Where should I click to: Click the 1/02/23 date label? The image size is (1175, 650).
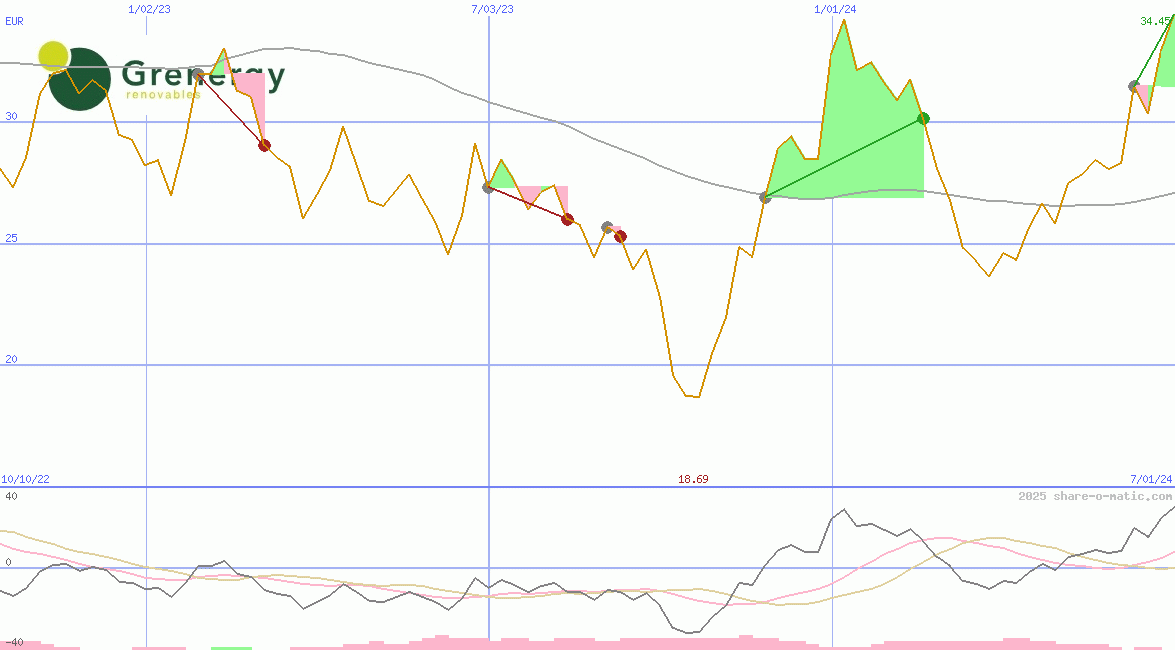[x=151, y=9]
